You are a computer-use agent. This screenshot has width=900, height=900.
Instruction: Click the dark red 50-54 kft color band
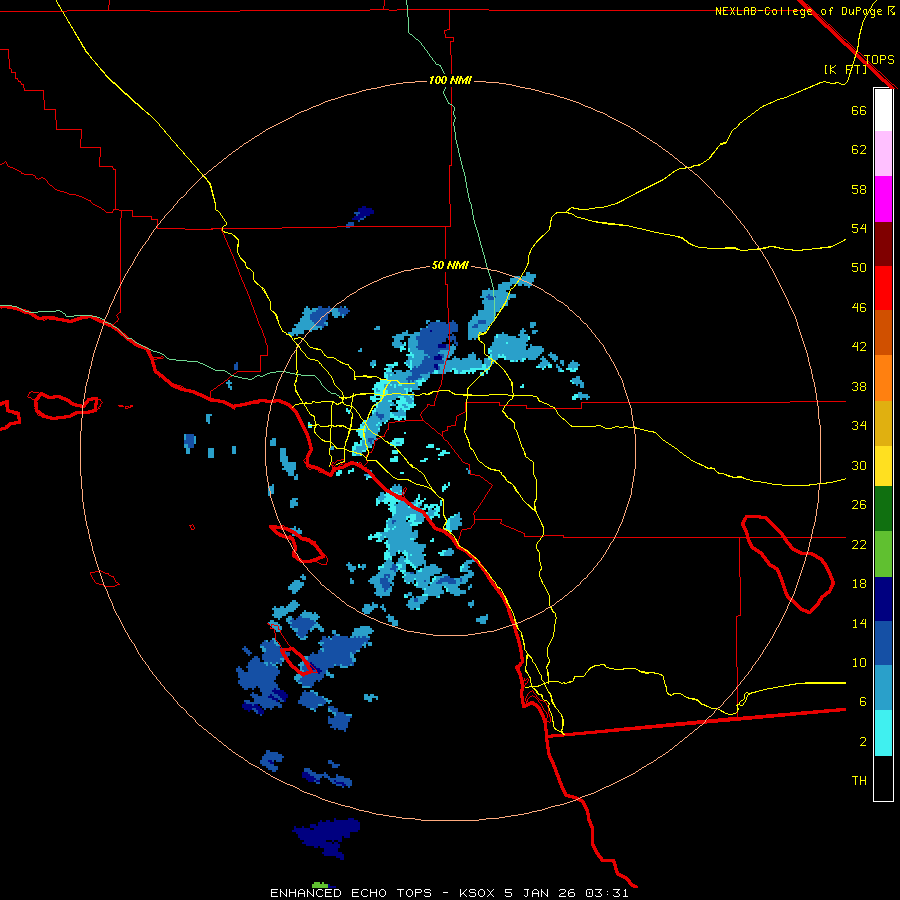(883, 243)
